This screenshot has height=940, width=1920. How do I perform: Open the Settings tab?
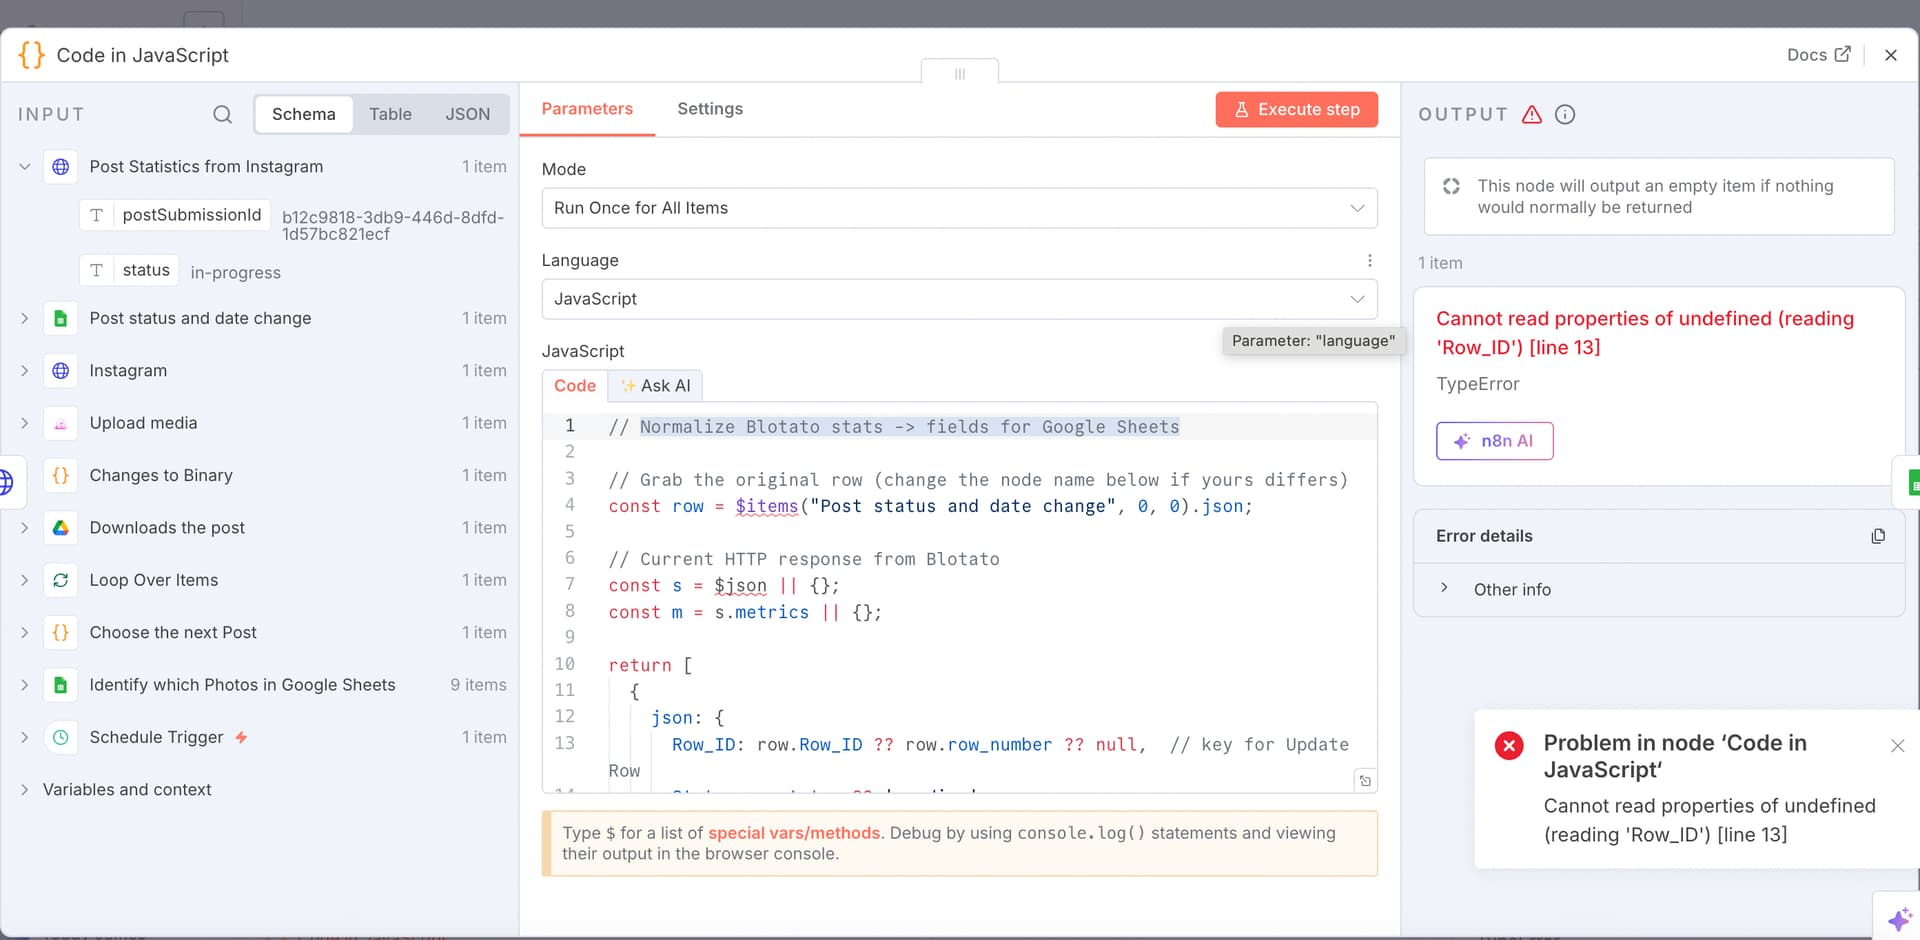pyautogui.click(x=710, y=109)
